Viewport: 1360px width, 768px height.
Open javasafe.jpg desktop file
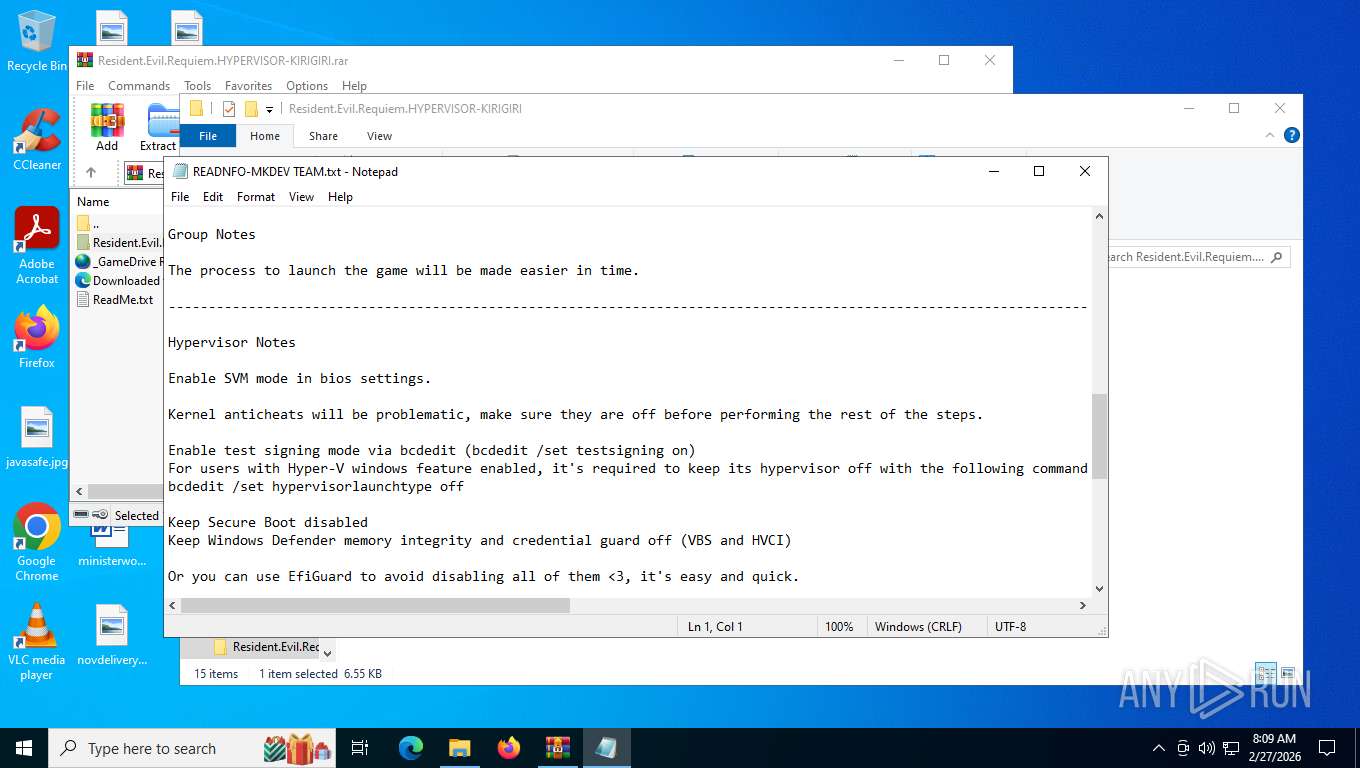coord(37,438)
